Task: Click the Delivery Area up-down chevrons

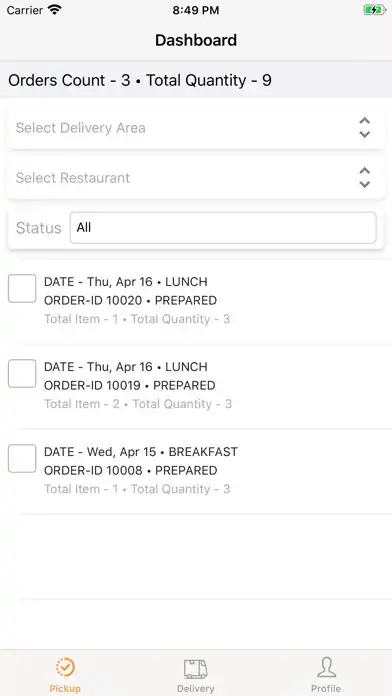Action: coord(364,128)
